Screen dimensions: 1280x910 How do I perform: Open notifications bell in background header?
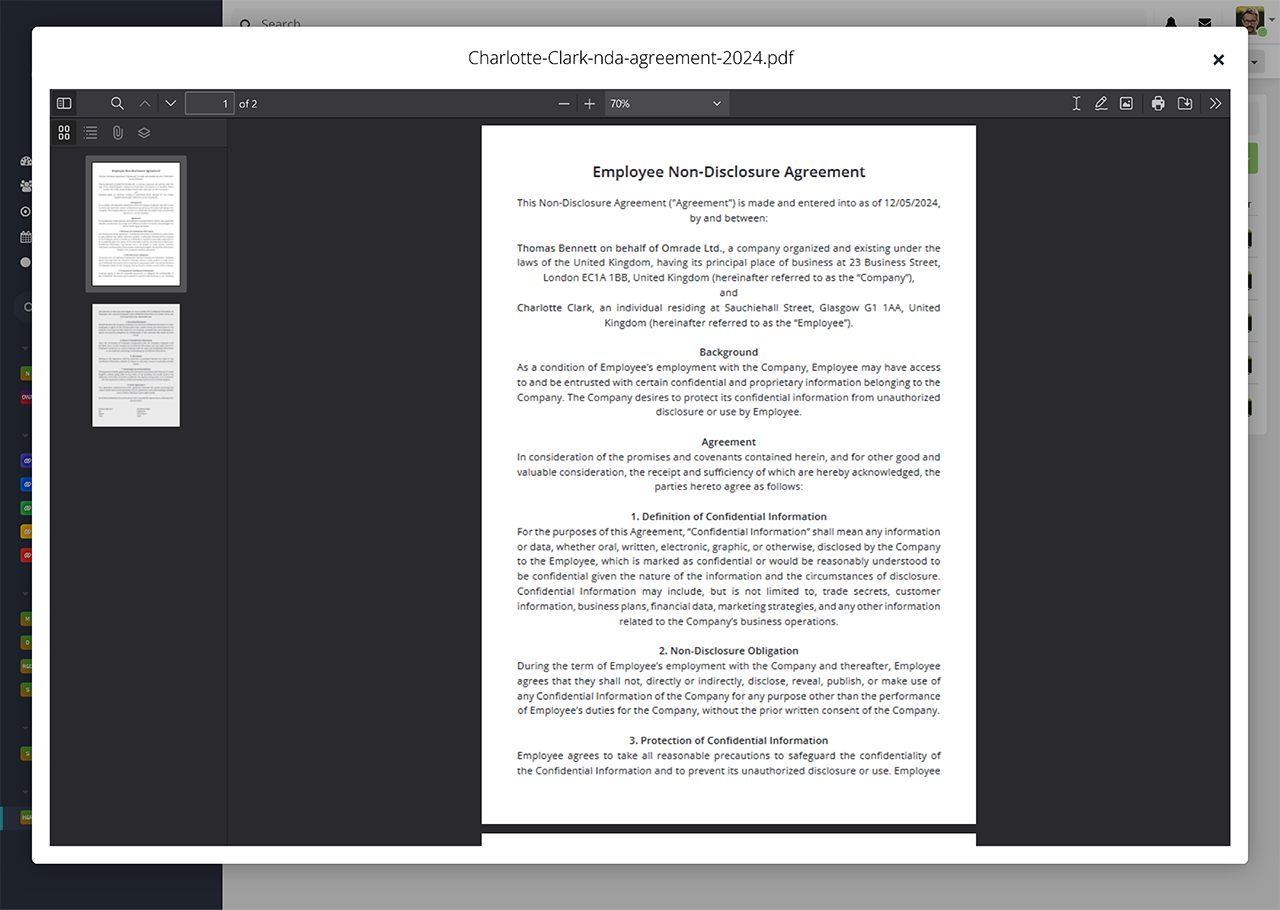(1171, 22)
